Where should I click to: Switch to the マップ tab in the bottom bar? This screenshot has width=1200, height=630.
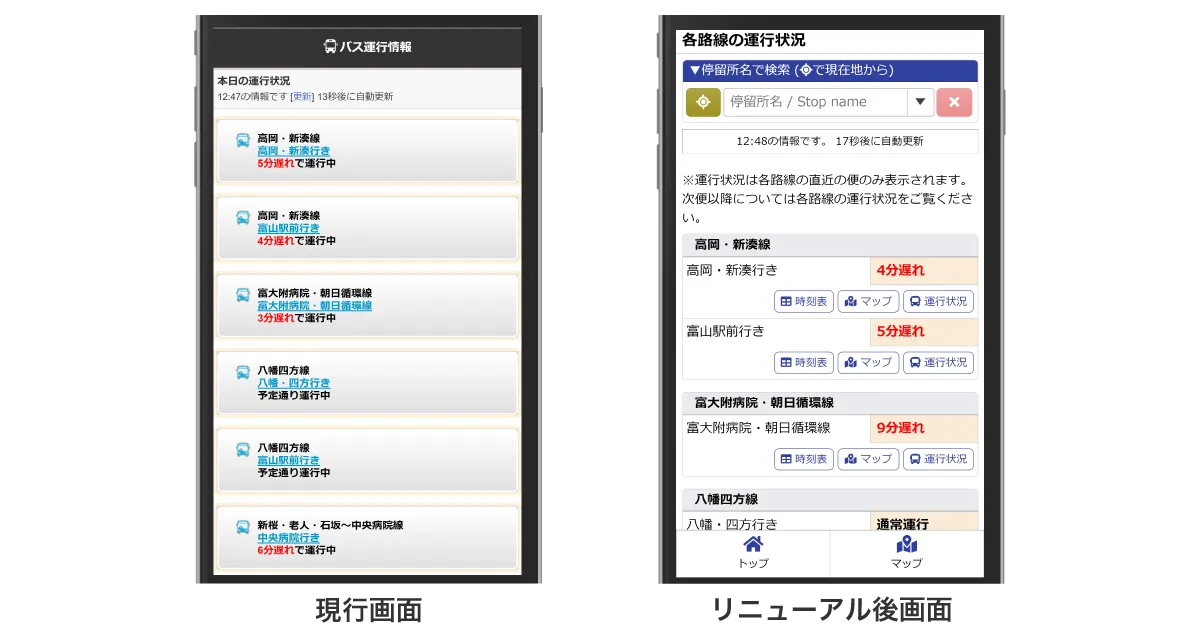(x=907, y=553)
